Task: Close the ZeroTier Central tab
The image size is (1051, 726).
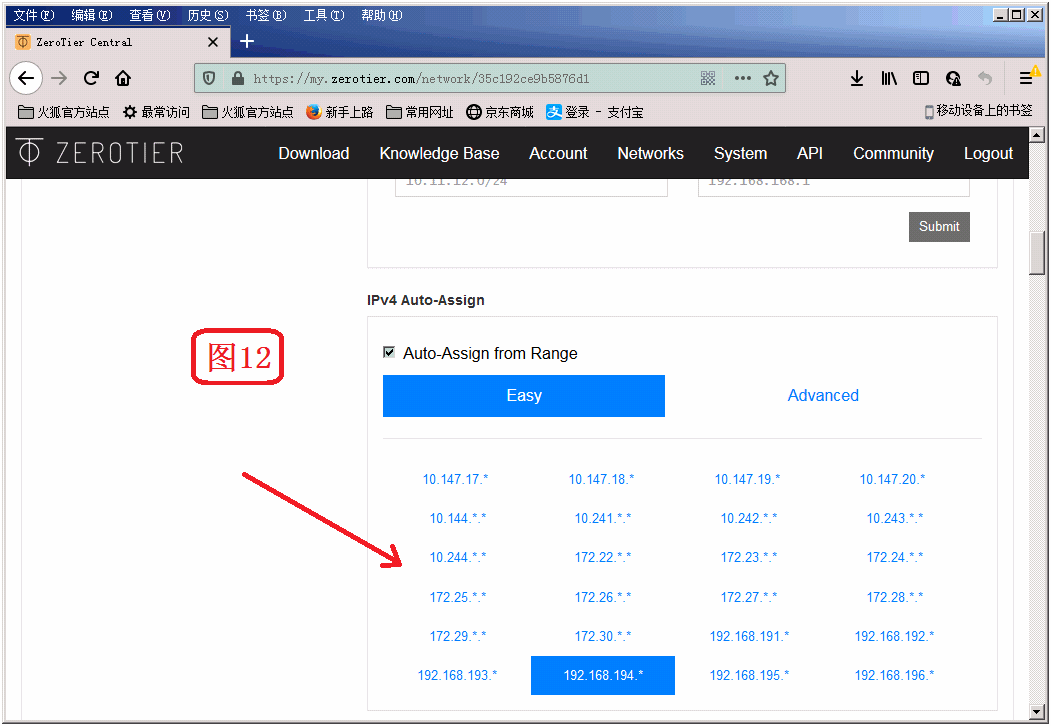Action: pyautogui.click(x=213, y=42)
